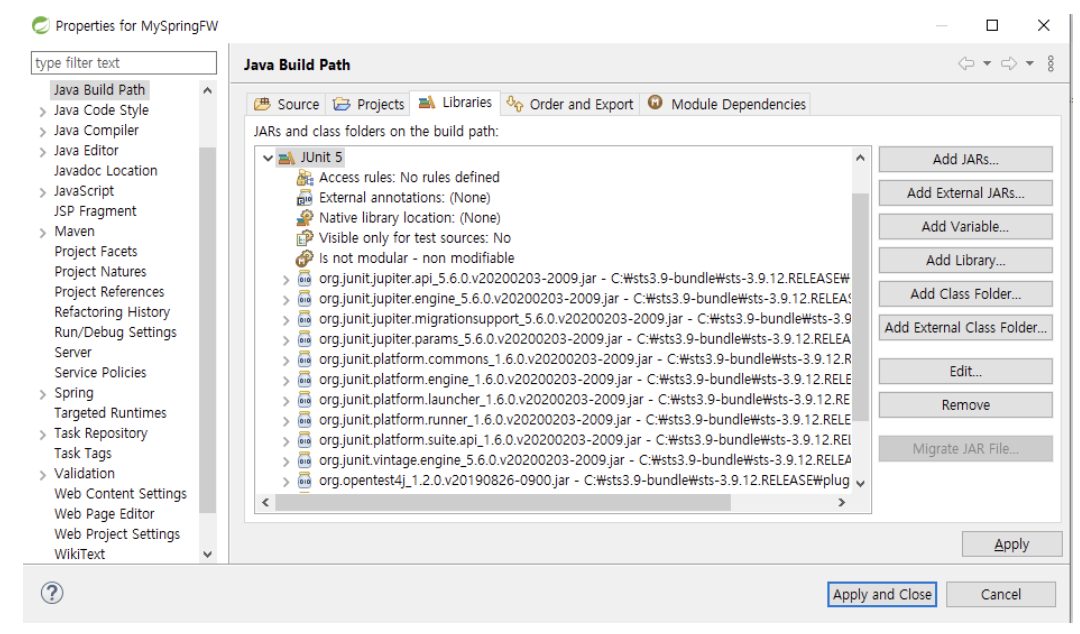Expand the org.junit.jupiter.engine jar entry
The width and height of the screenshot is (1080, 634).
click(x=286, y=300)
